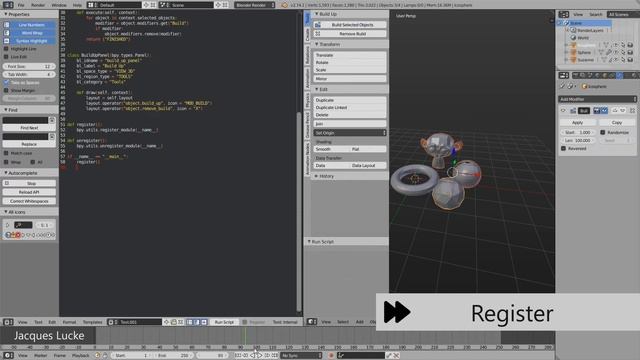The height and width of the screenshot is (360, 640).
Task: Click the Remove Build button
Action: pos(350,34)
